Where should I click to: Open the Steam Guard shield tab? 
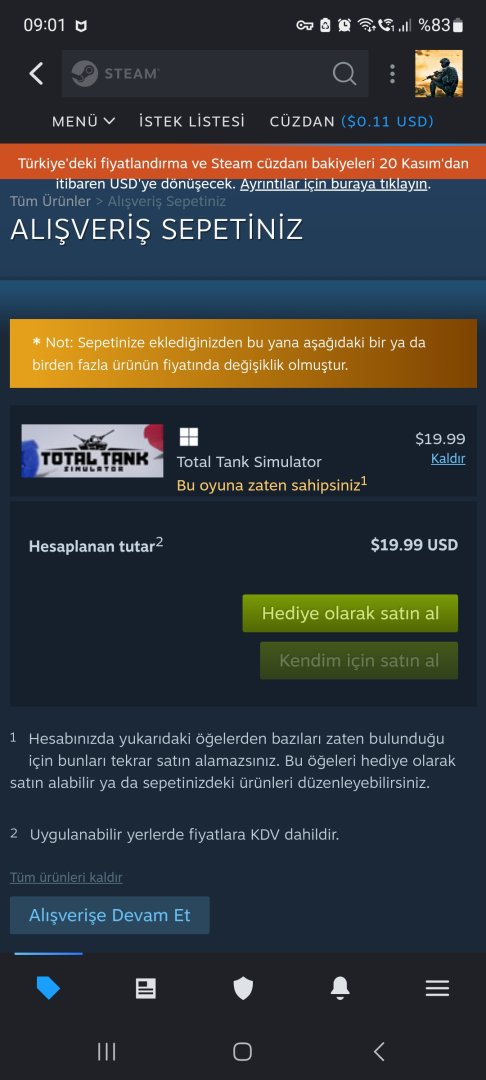(243, 988)
